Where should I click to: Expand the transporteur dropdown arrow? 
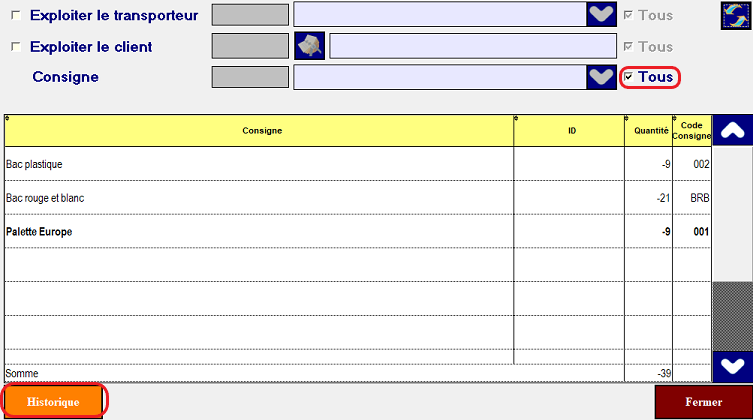(x=600, y=15)
